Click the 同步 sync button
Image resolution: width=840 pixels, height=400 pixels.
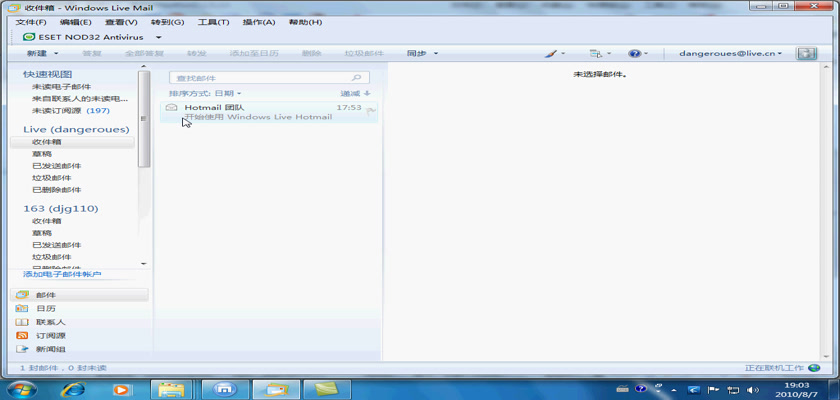pos(417,53)
